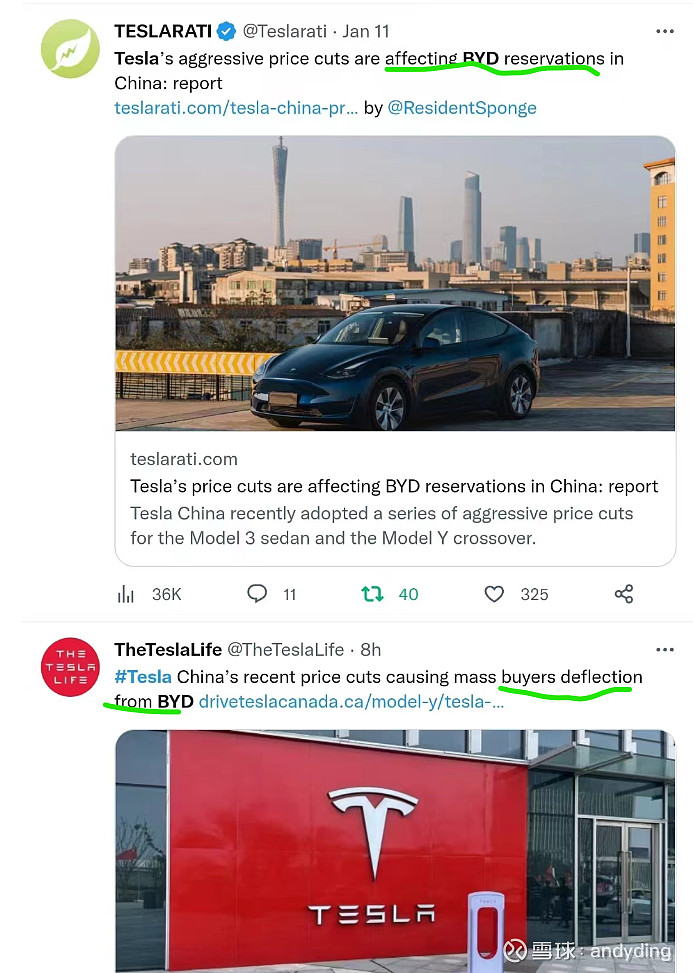Open the reply icon on Teslarati's tweet
693x973 pixels.
click(257, 594)
